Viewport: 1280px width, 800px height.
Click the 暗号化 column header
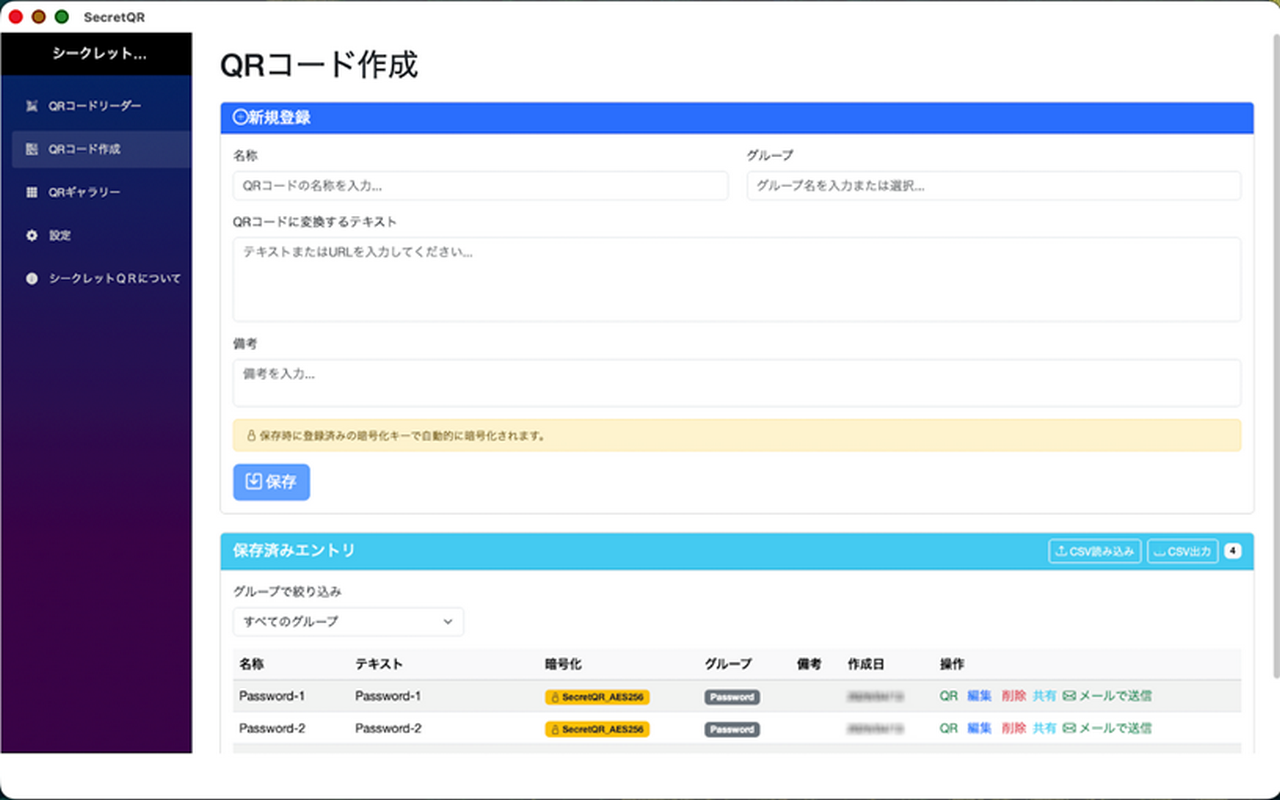[563, 664]
